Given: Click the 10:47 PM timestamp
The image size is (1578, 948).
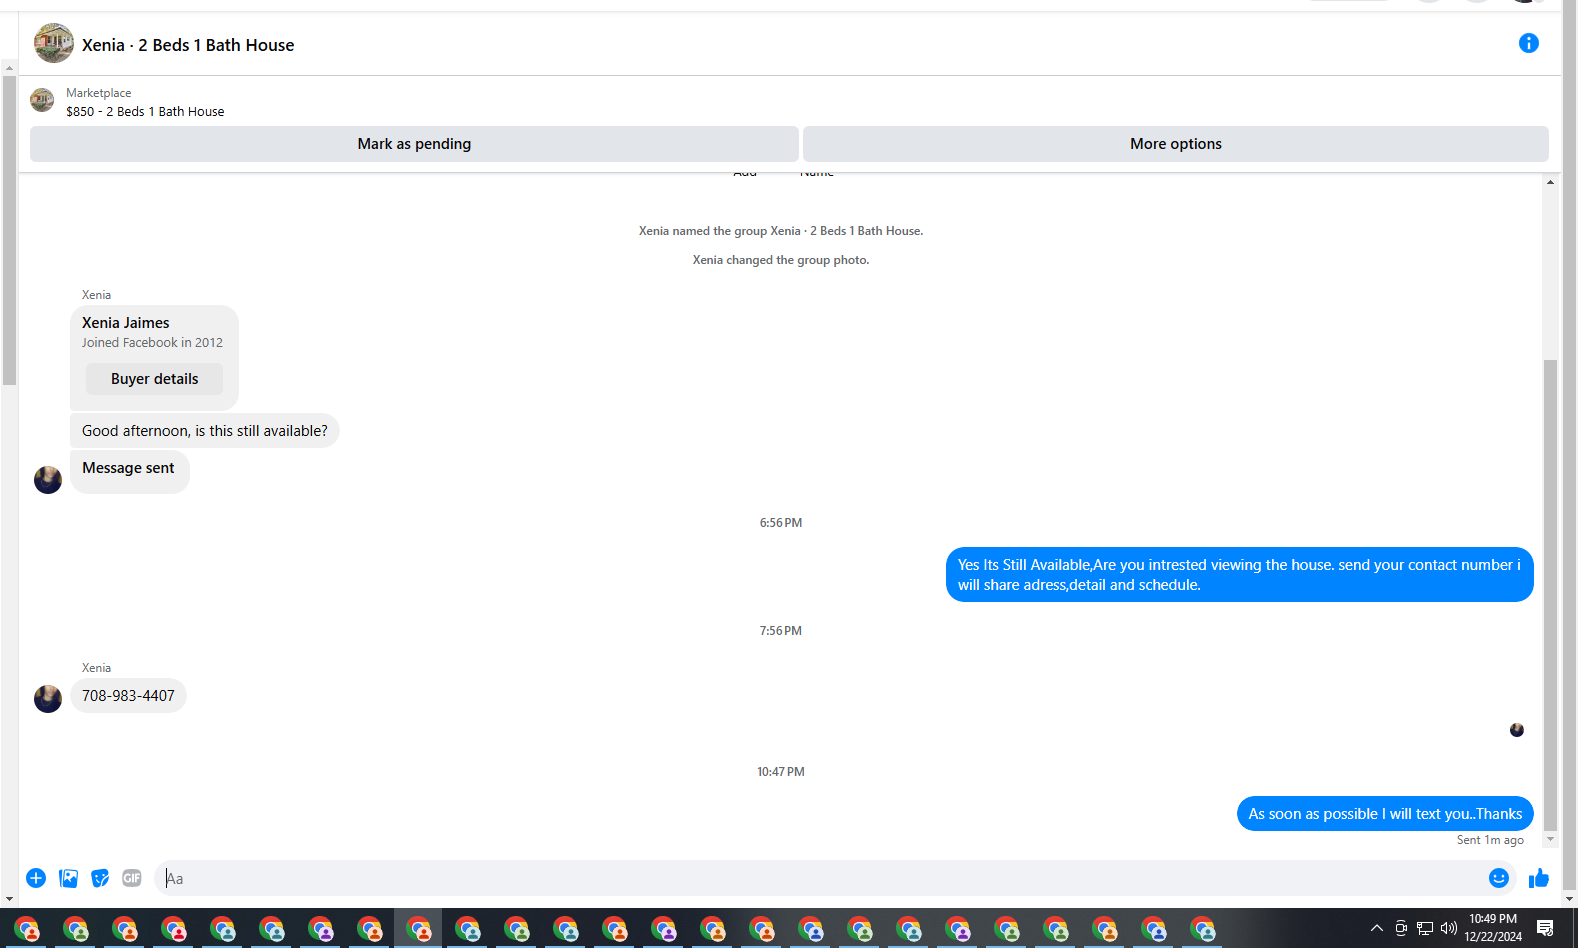Looking at the screenshot, I should tap(781, 772).
